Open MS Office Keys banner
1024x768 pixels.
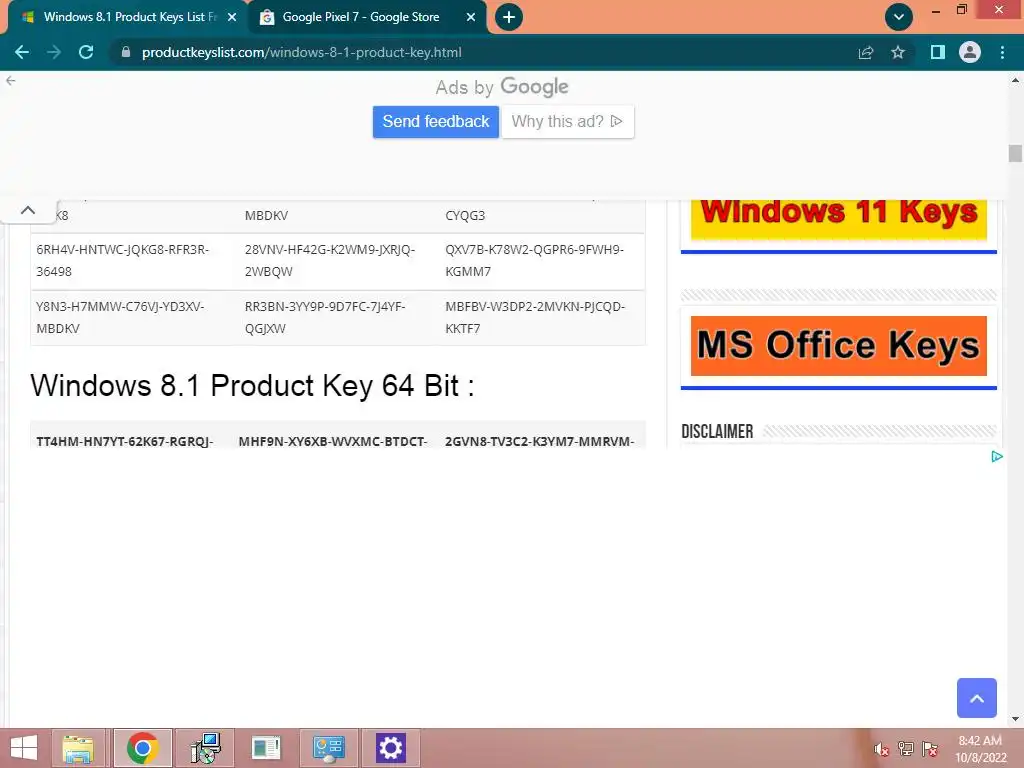[839, 345]
